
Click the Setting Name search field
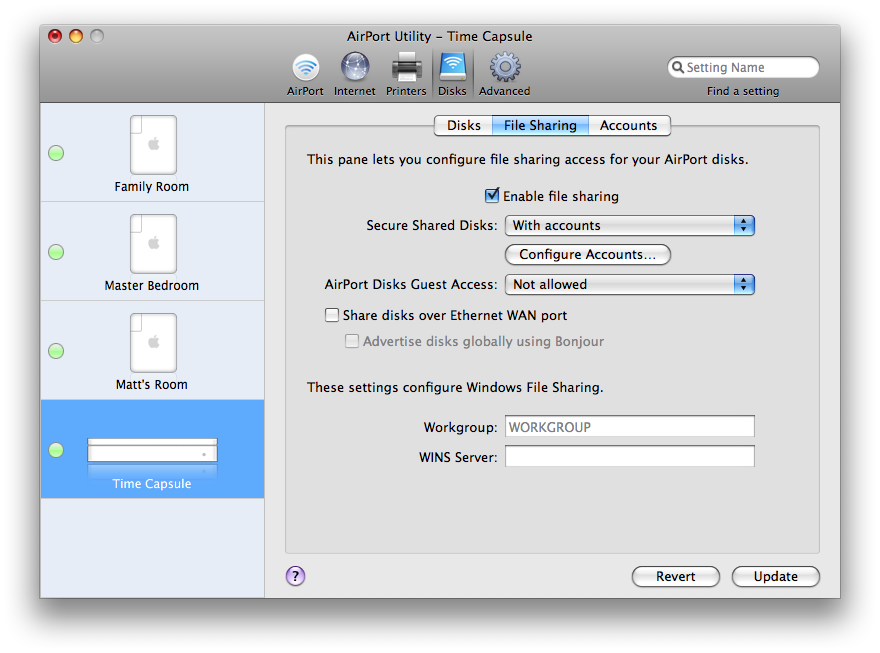(743, 67)
